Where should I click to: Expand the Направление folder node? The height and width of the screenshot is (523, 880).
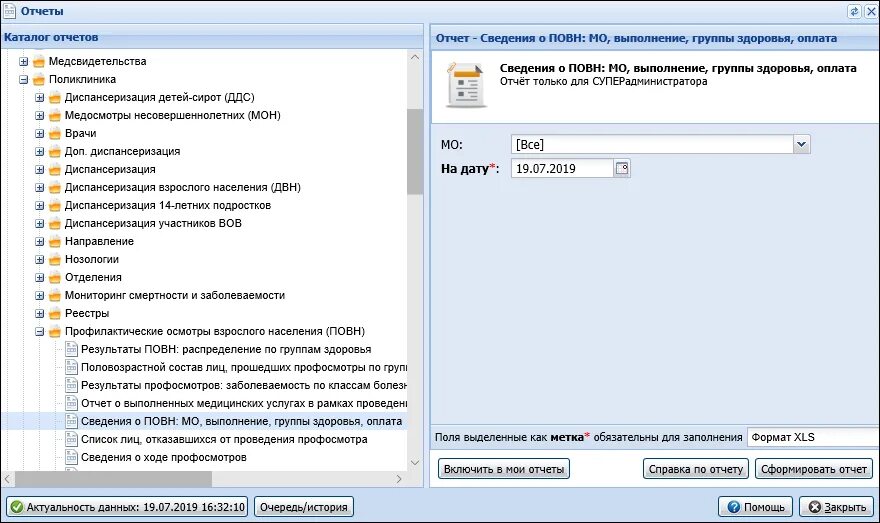click(39, 241)
